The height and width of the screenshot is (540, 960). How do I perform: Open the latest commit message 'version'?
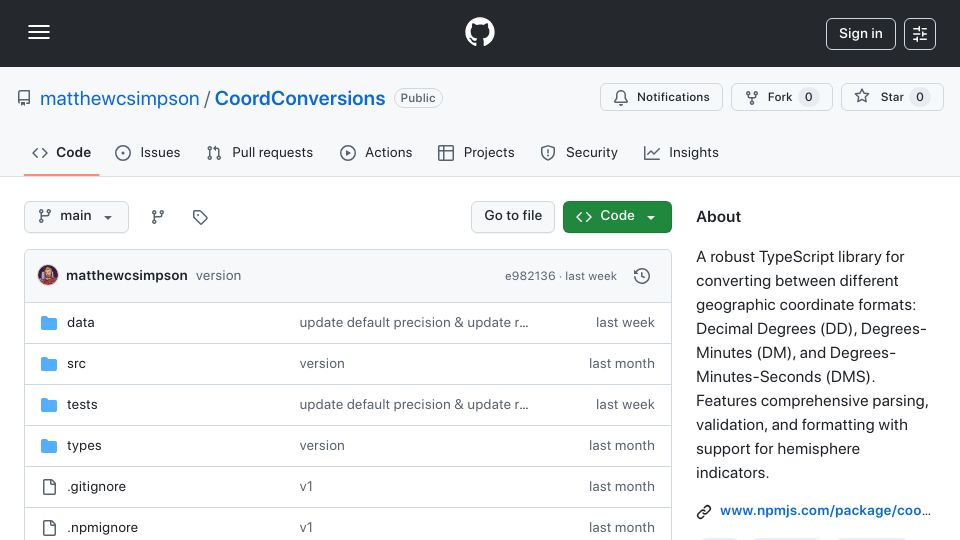click(219, 276)
